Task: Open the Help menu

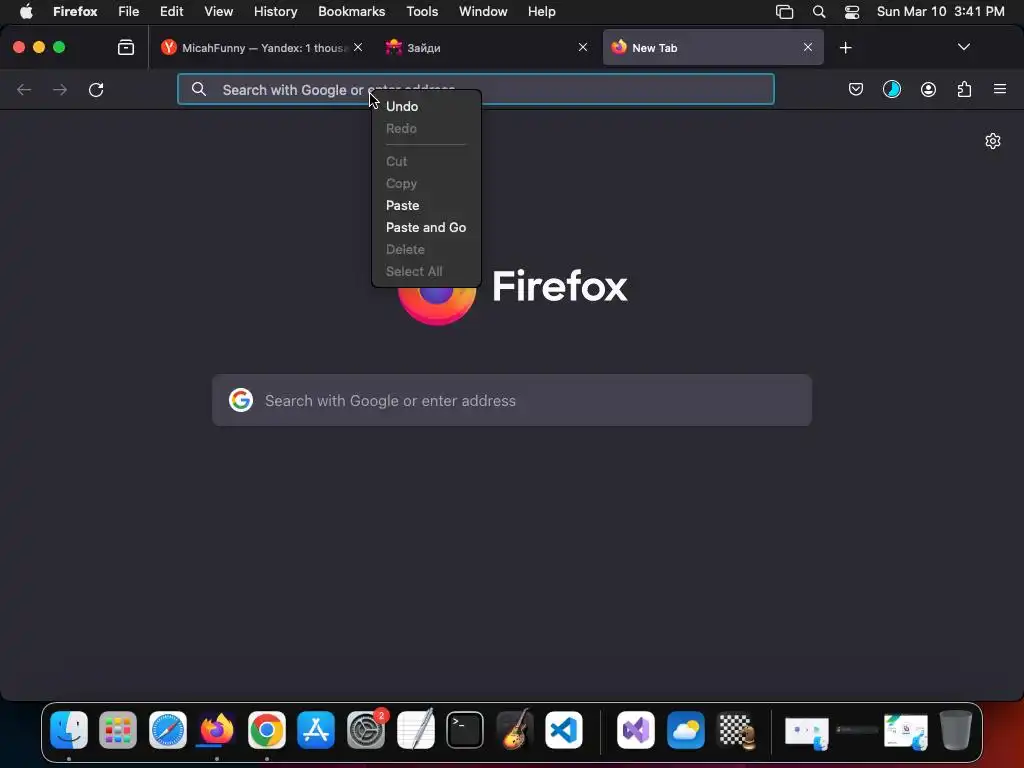Action: point(541,11)
